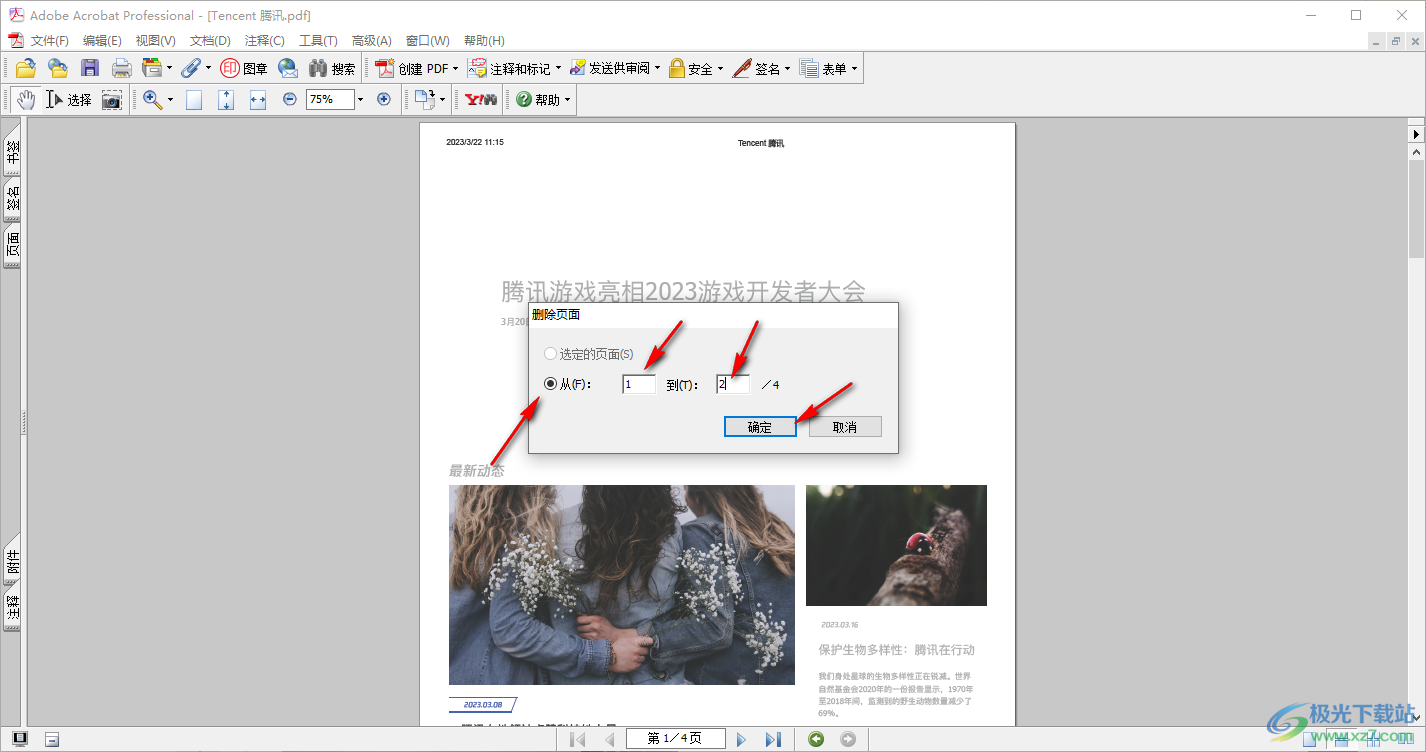Open the 高级(A) menu

point(372,41)
